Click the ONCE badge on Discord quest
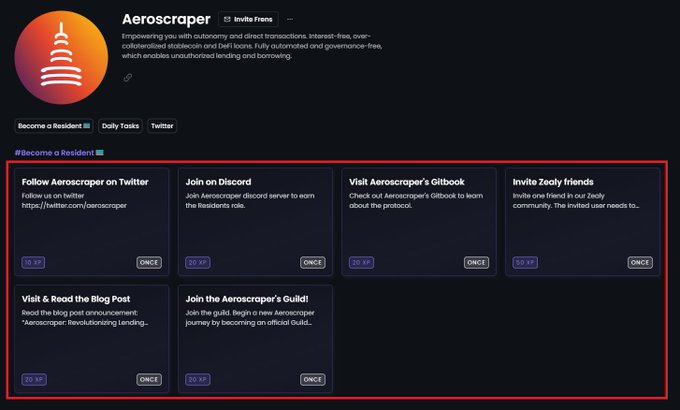Screen dimensions: 680x410 (313, 262)
